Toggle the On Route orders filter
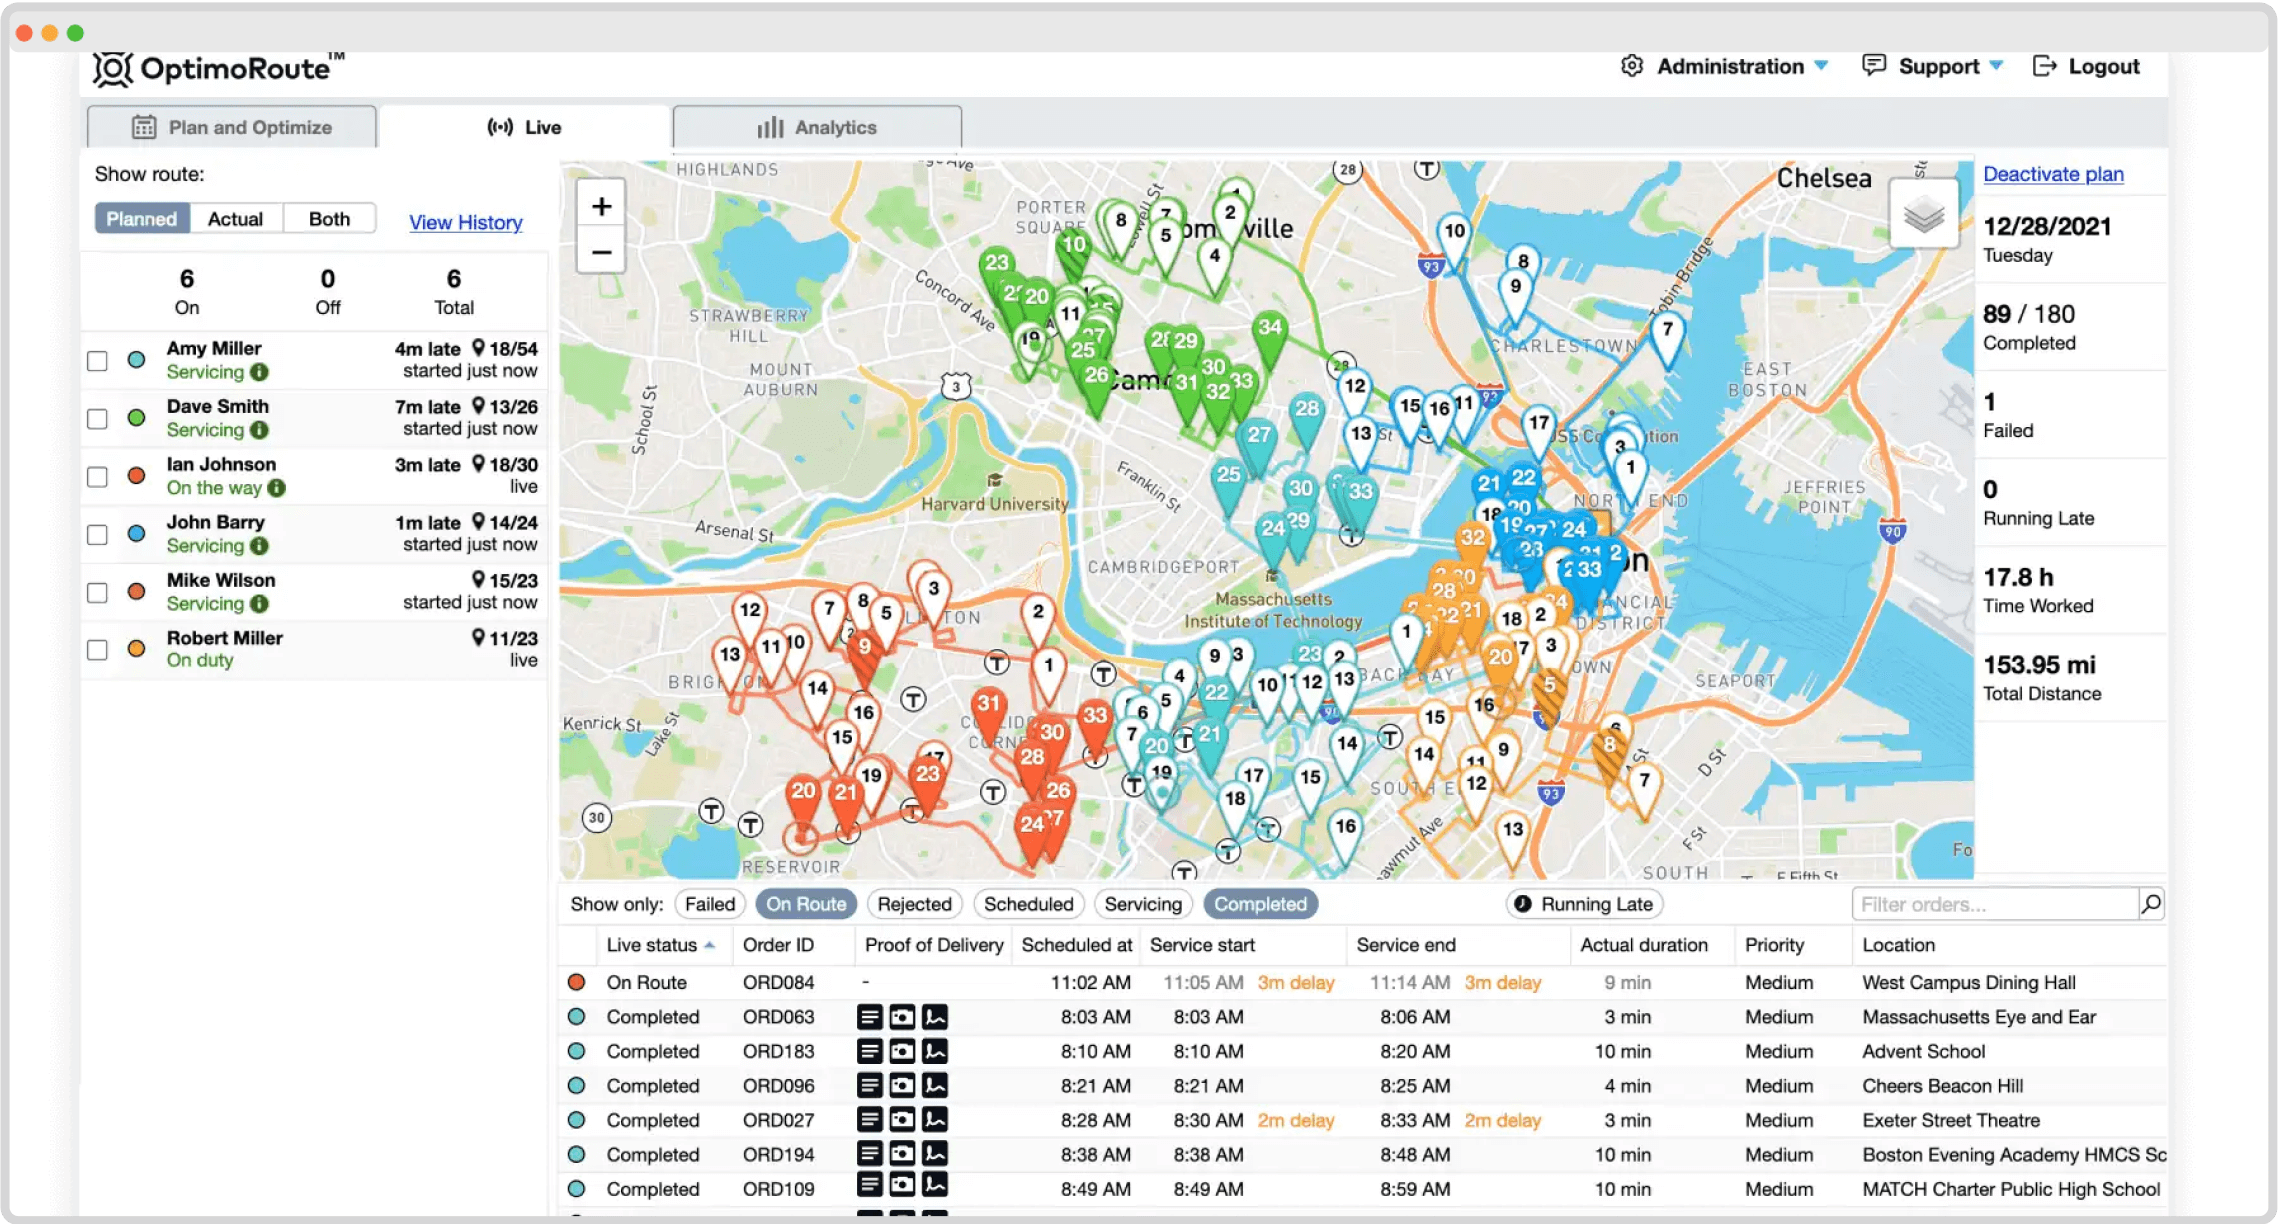The image size is (2278, 1224). (806, 904)
